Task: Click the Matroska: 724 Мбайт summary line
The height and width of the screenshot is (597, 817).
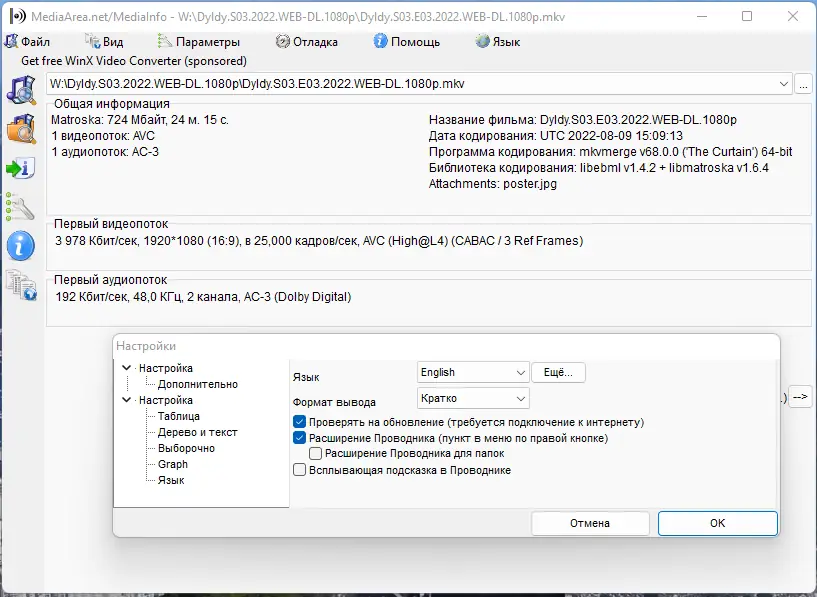Action: point(140,120)
